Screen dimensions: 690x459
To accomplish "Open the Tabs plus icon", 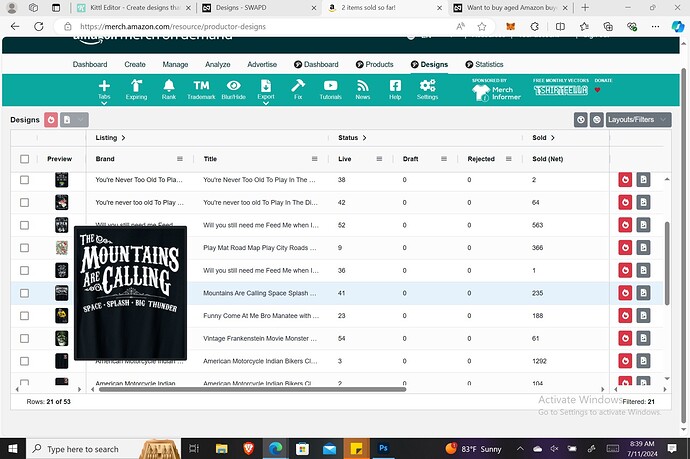I will pos(104,89).
